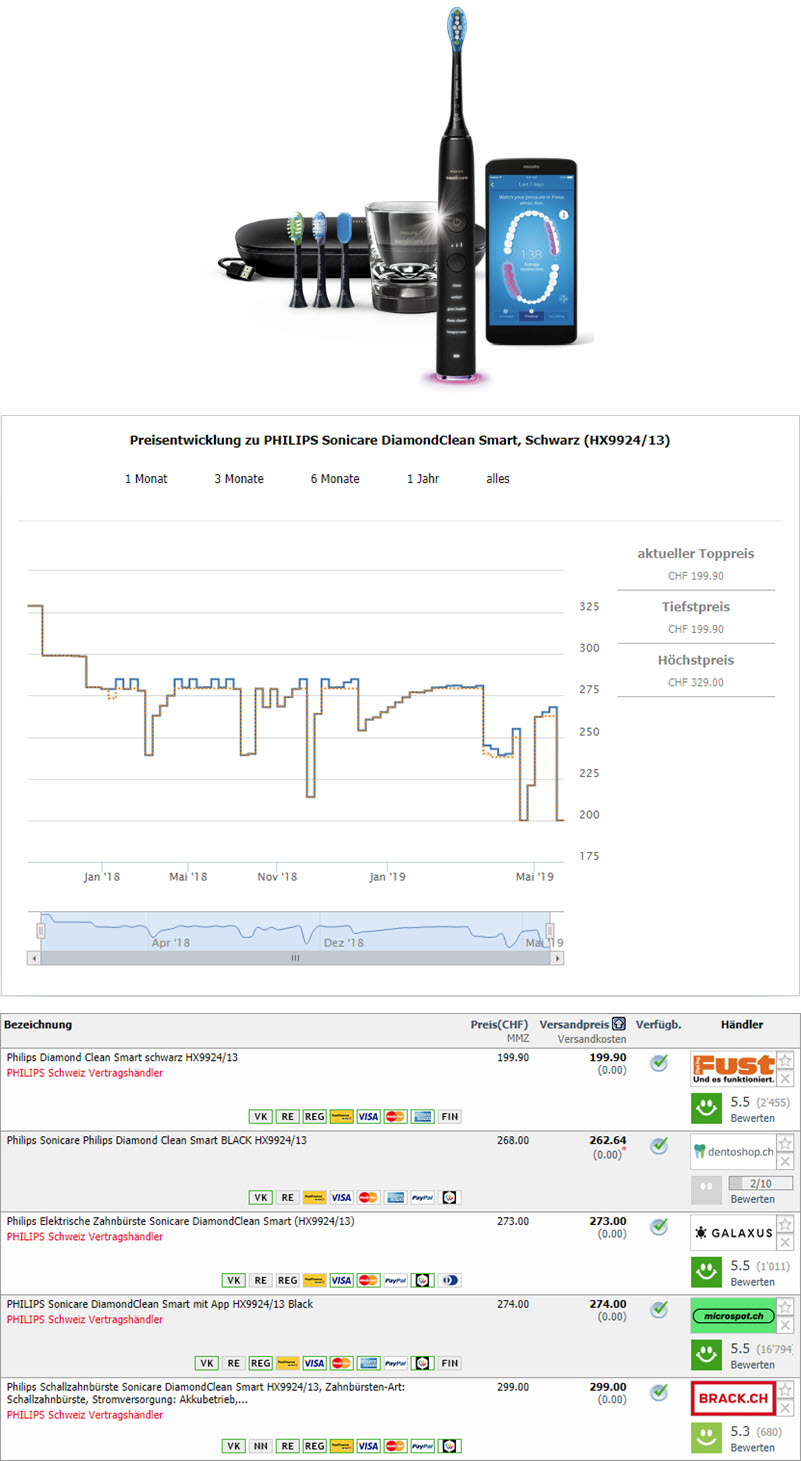This screenshot has width=801, height=1461.
Task: Toggle the favorite star for Fust
Action: [x=786, y=1060]
